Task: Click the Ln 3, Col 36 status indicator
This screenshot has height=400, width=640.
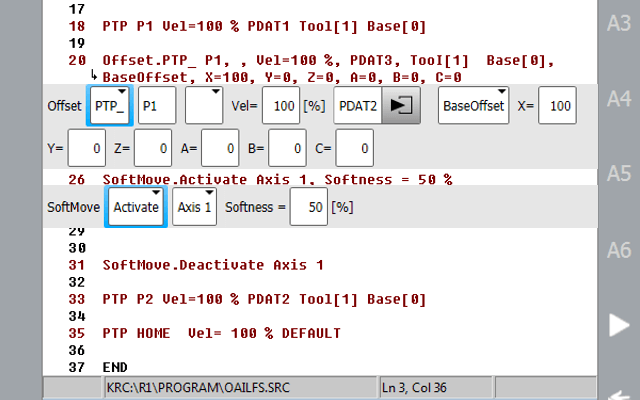Action: [414, 387]
